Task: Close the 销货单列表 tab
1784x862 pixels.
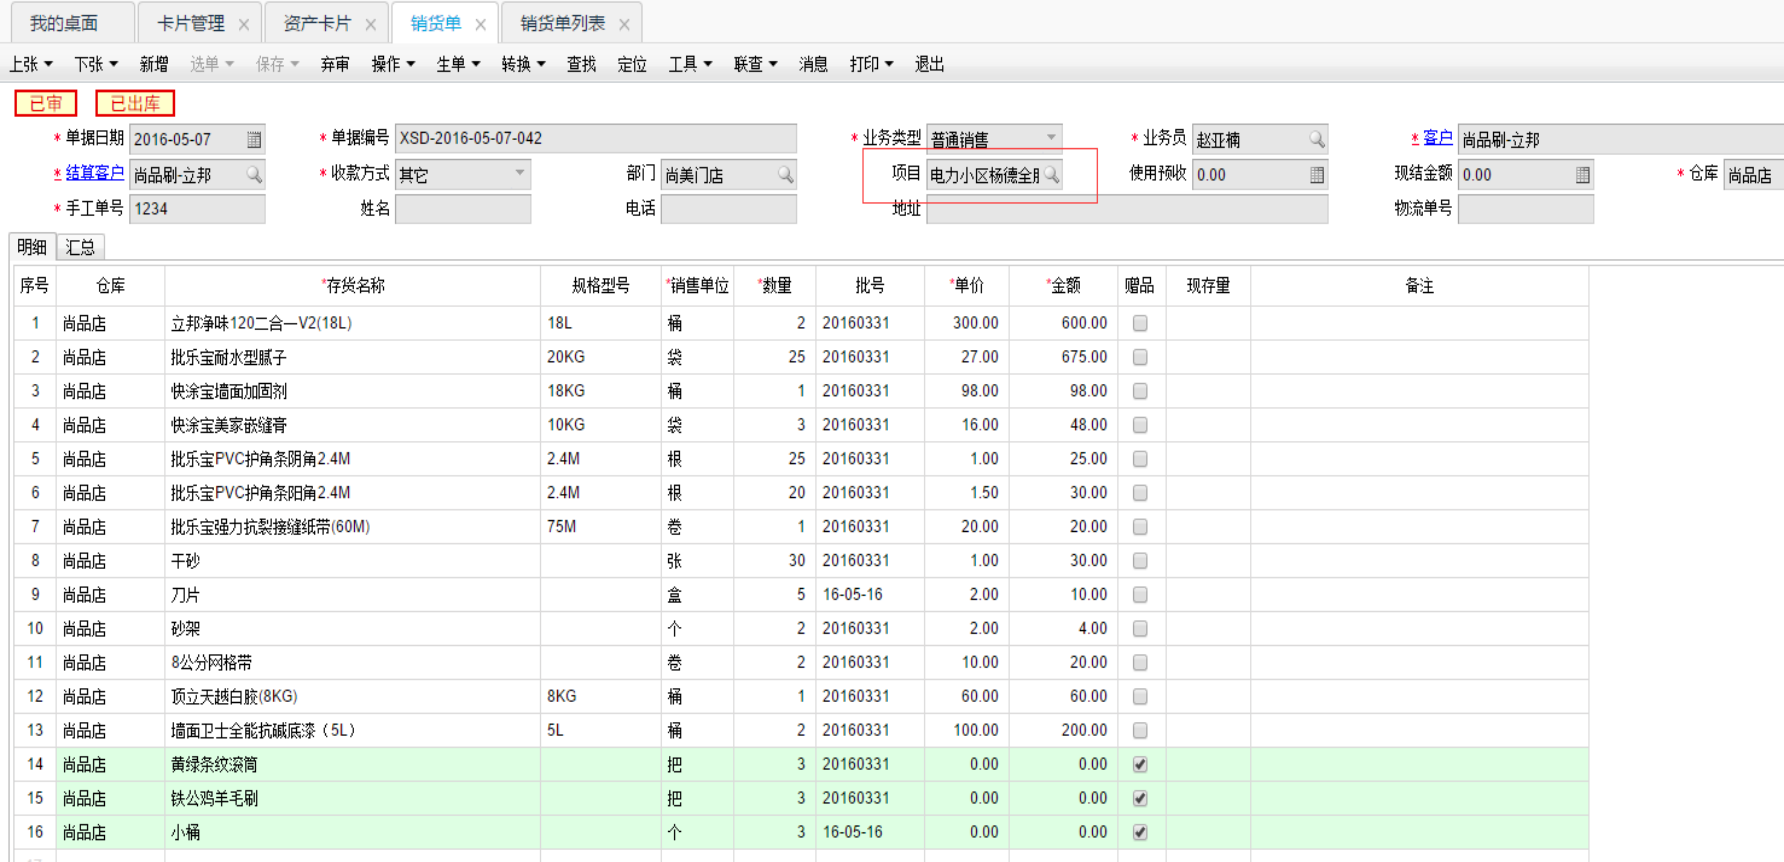Action: tap(625, 24)
